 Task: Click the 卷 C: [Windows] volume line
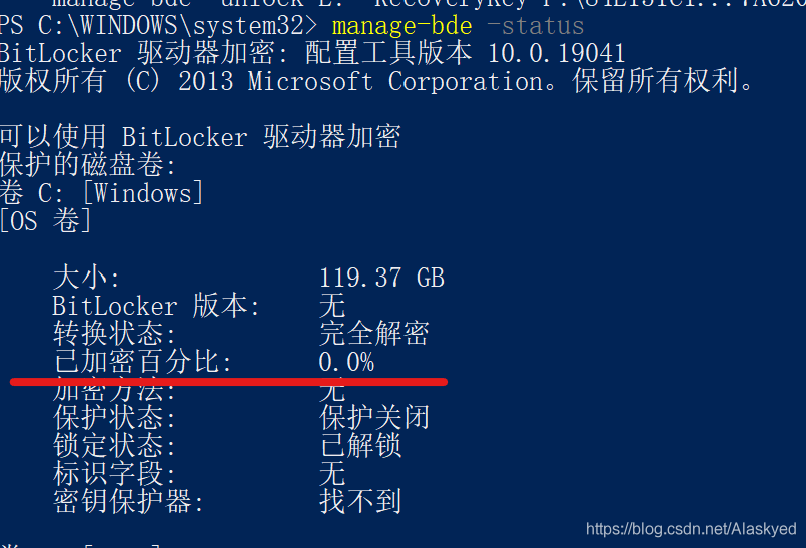(102, 194)
